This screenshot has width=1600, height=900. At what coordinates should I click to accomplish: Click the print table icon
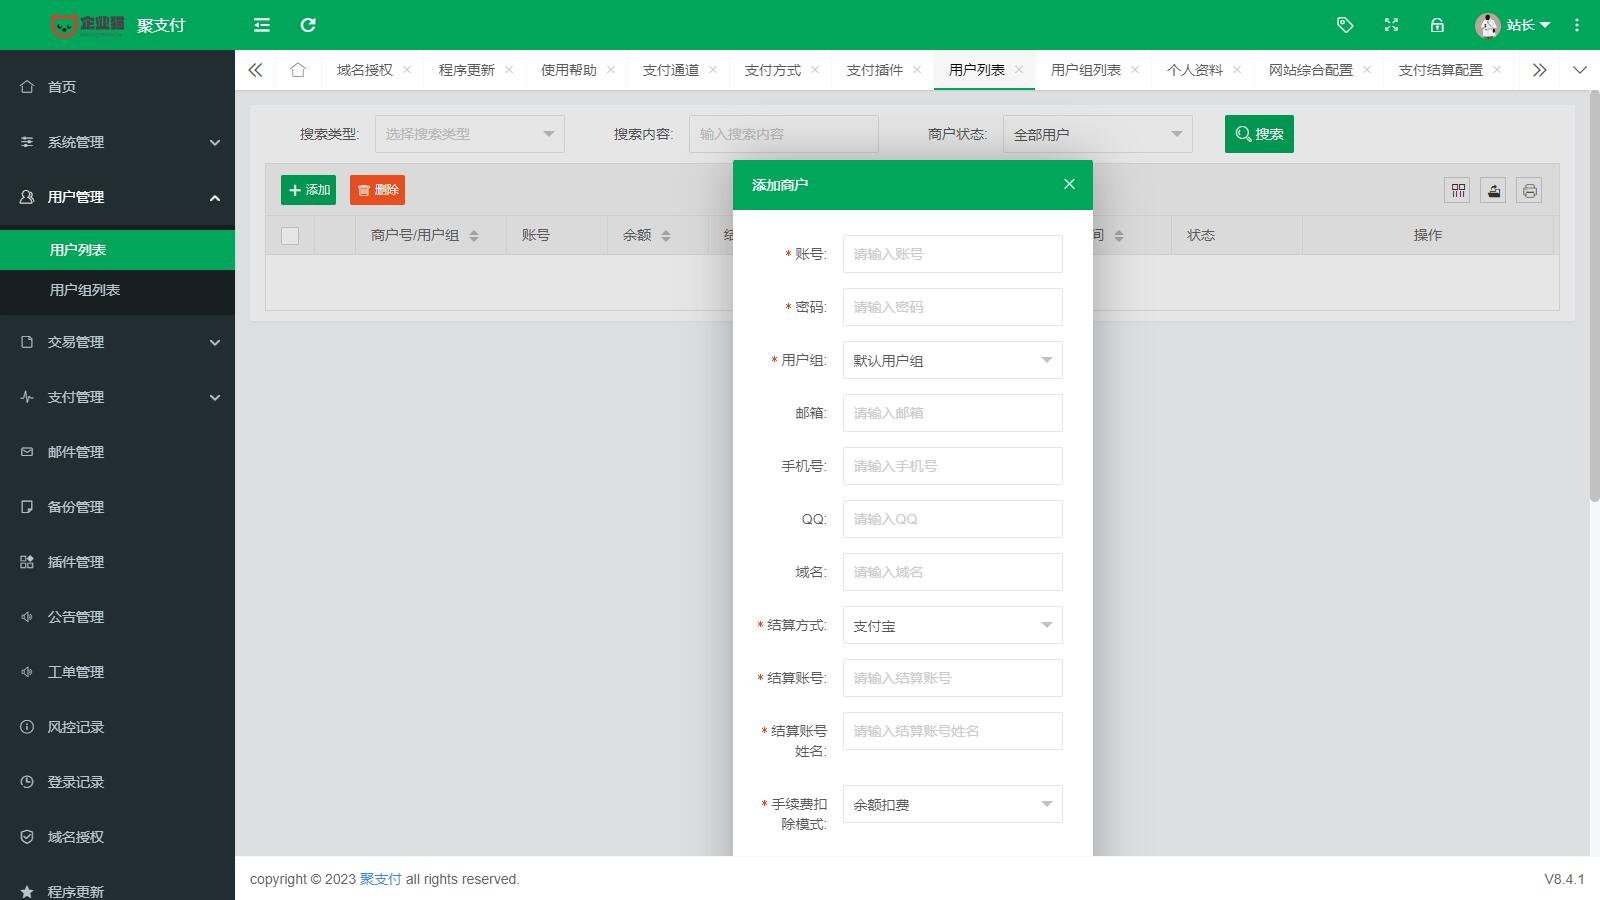[x=1529, y=190]
